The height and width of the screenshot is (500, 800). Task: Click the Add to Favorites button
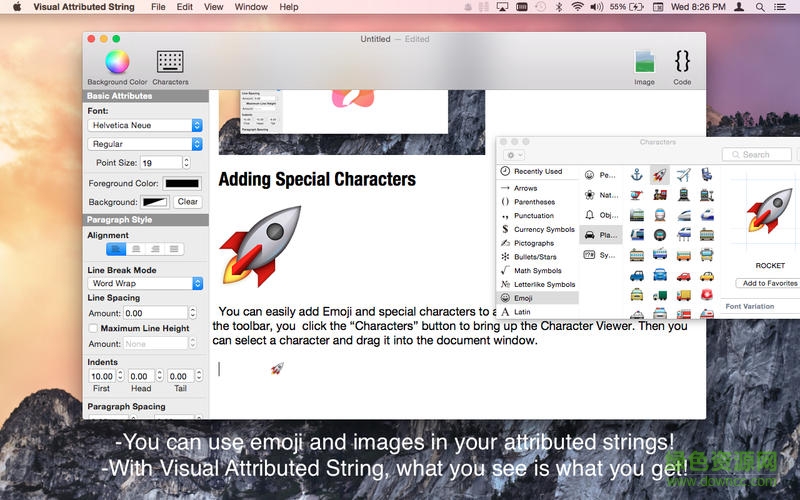pyautogui.click(x=768, y=283)
